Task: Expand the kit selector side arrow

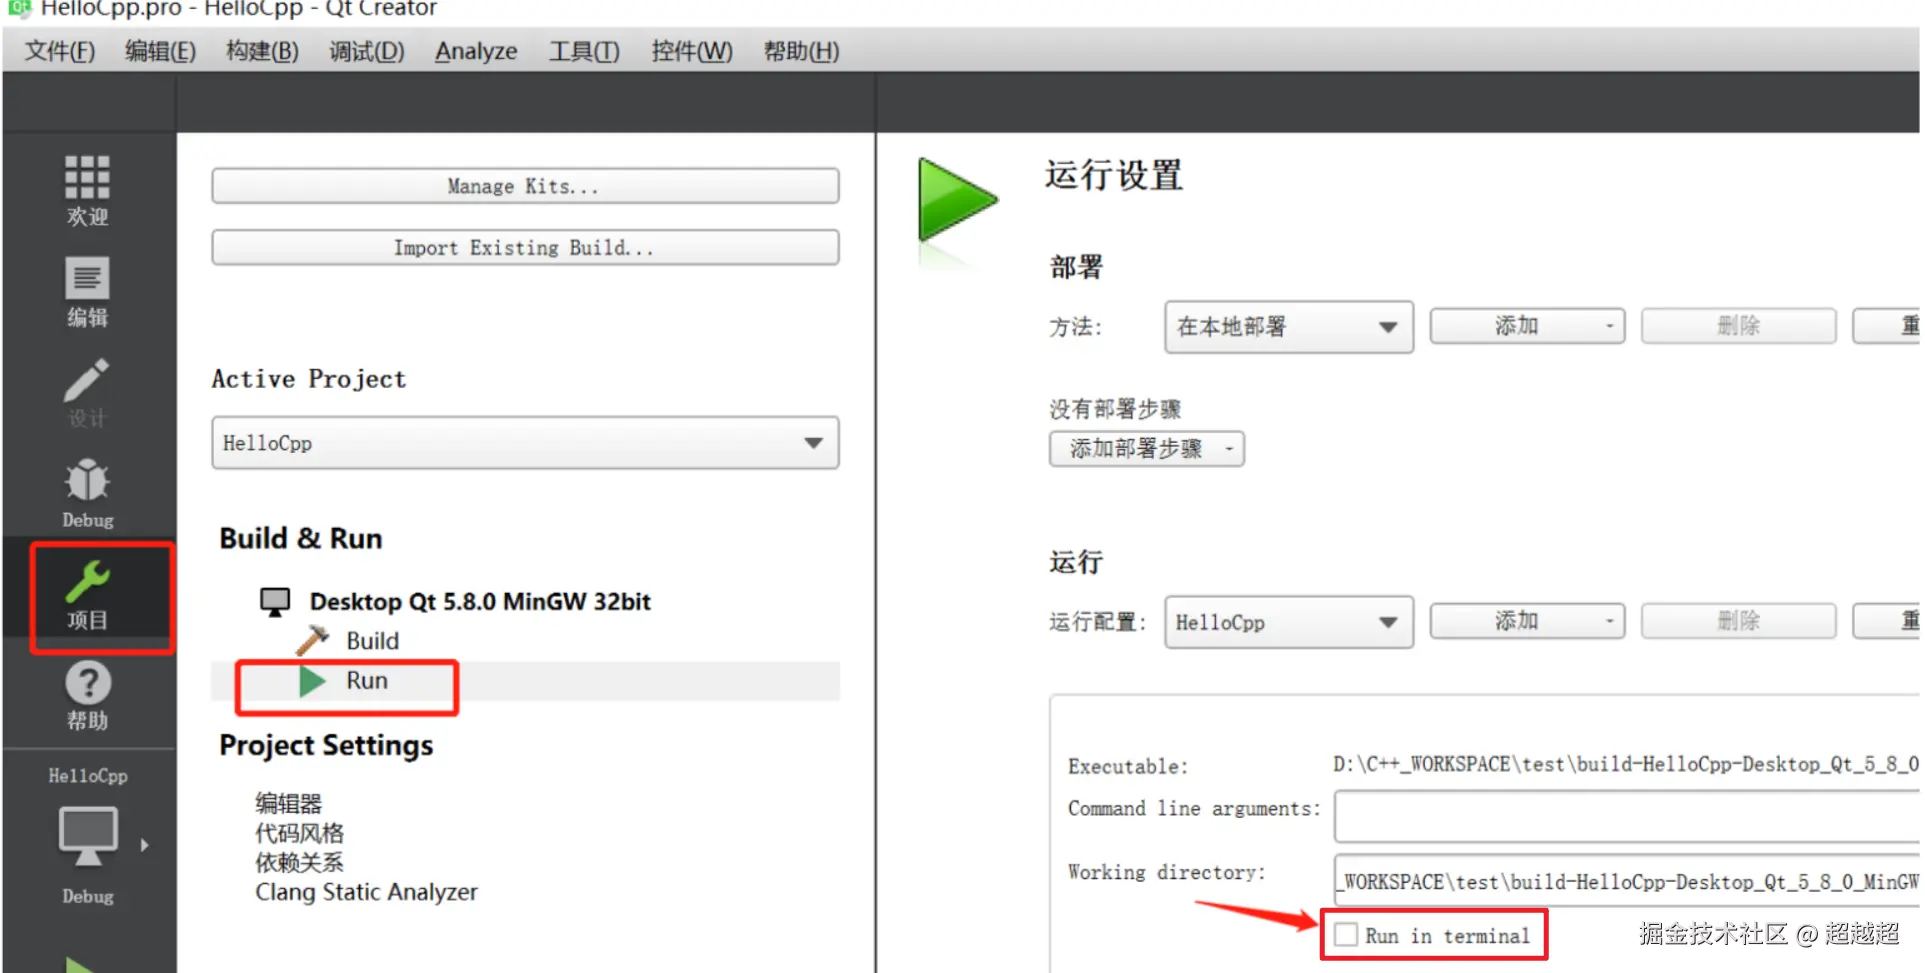Action: (x=145, y=845)
